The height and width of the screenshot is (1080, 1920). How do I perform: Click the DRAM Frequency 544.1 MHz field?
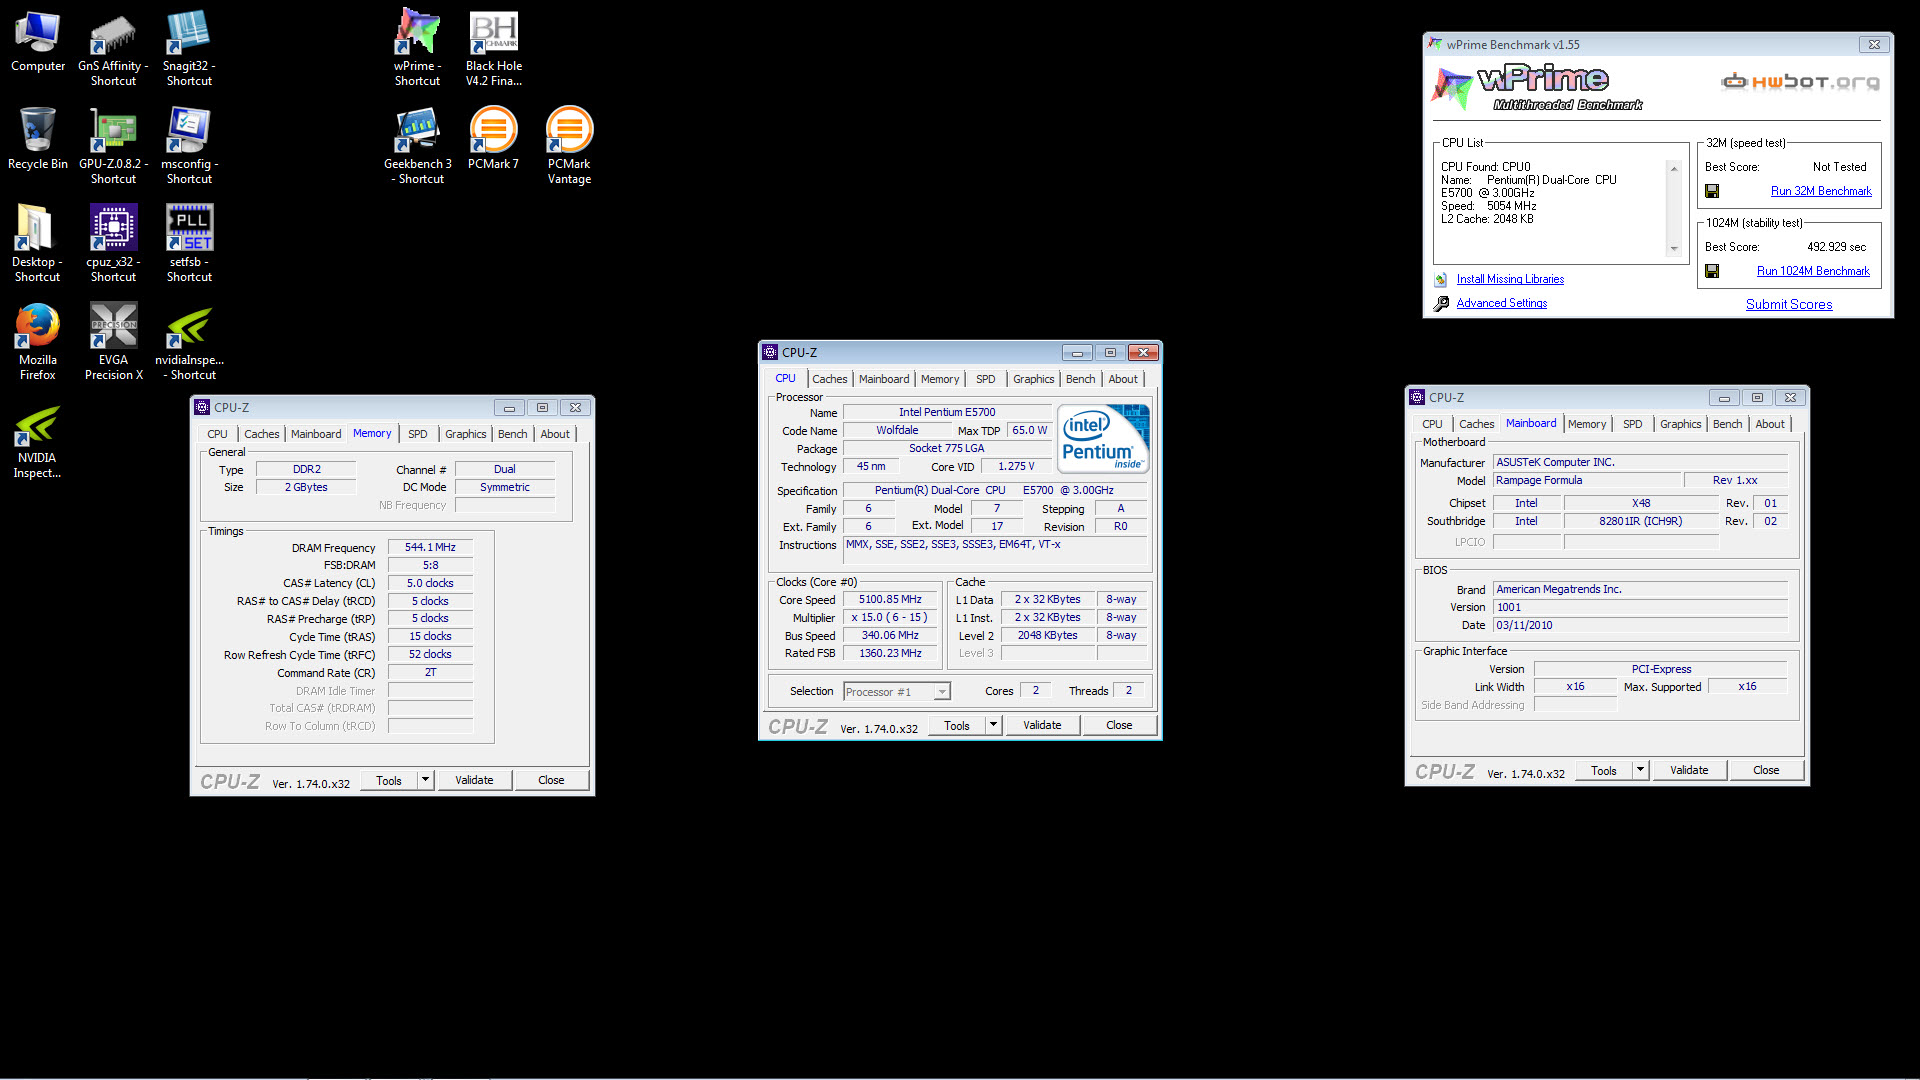(430, 548)
